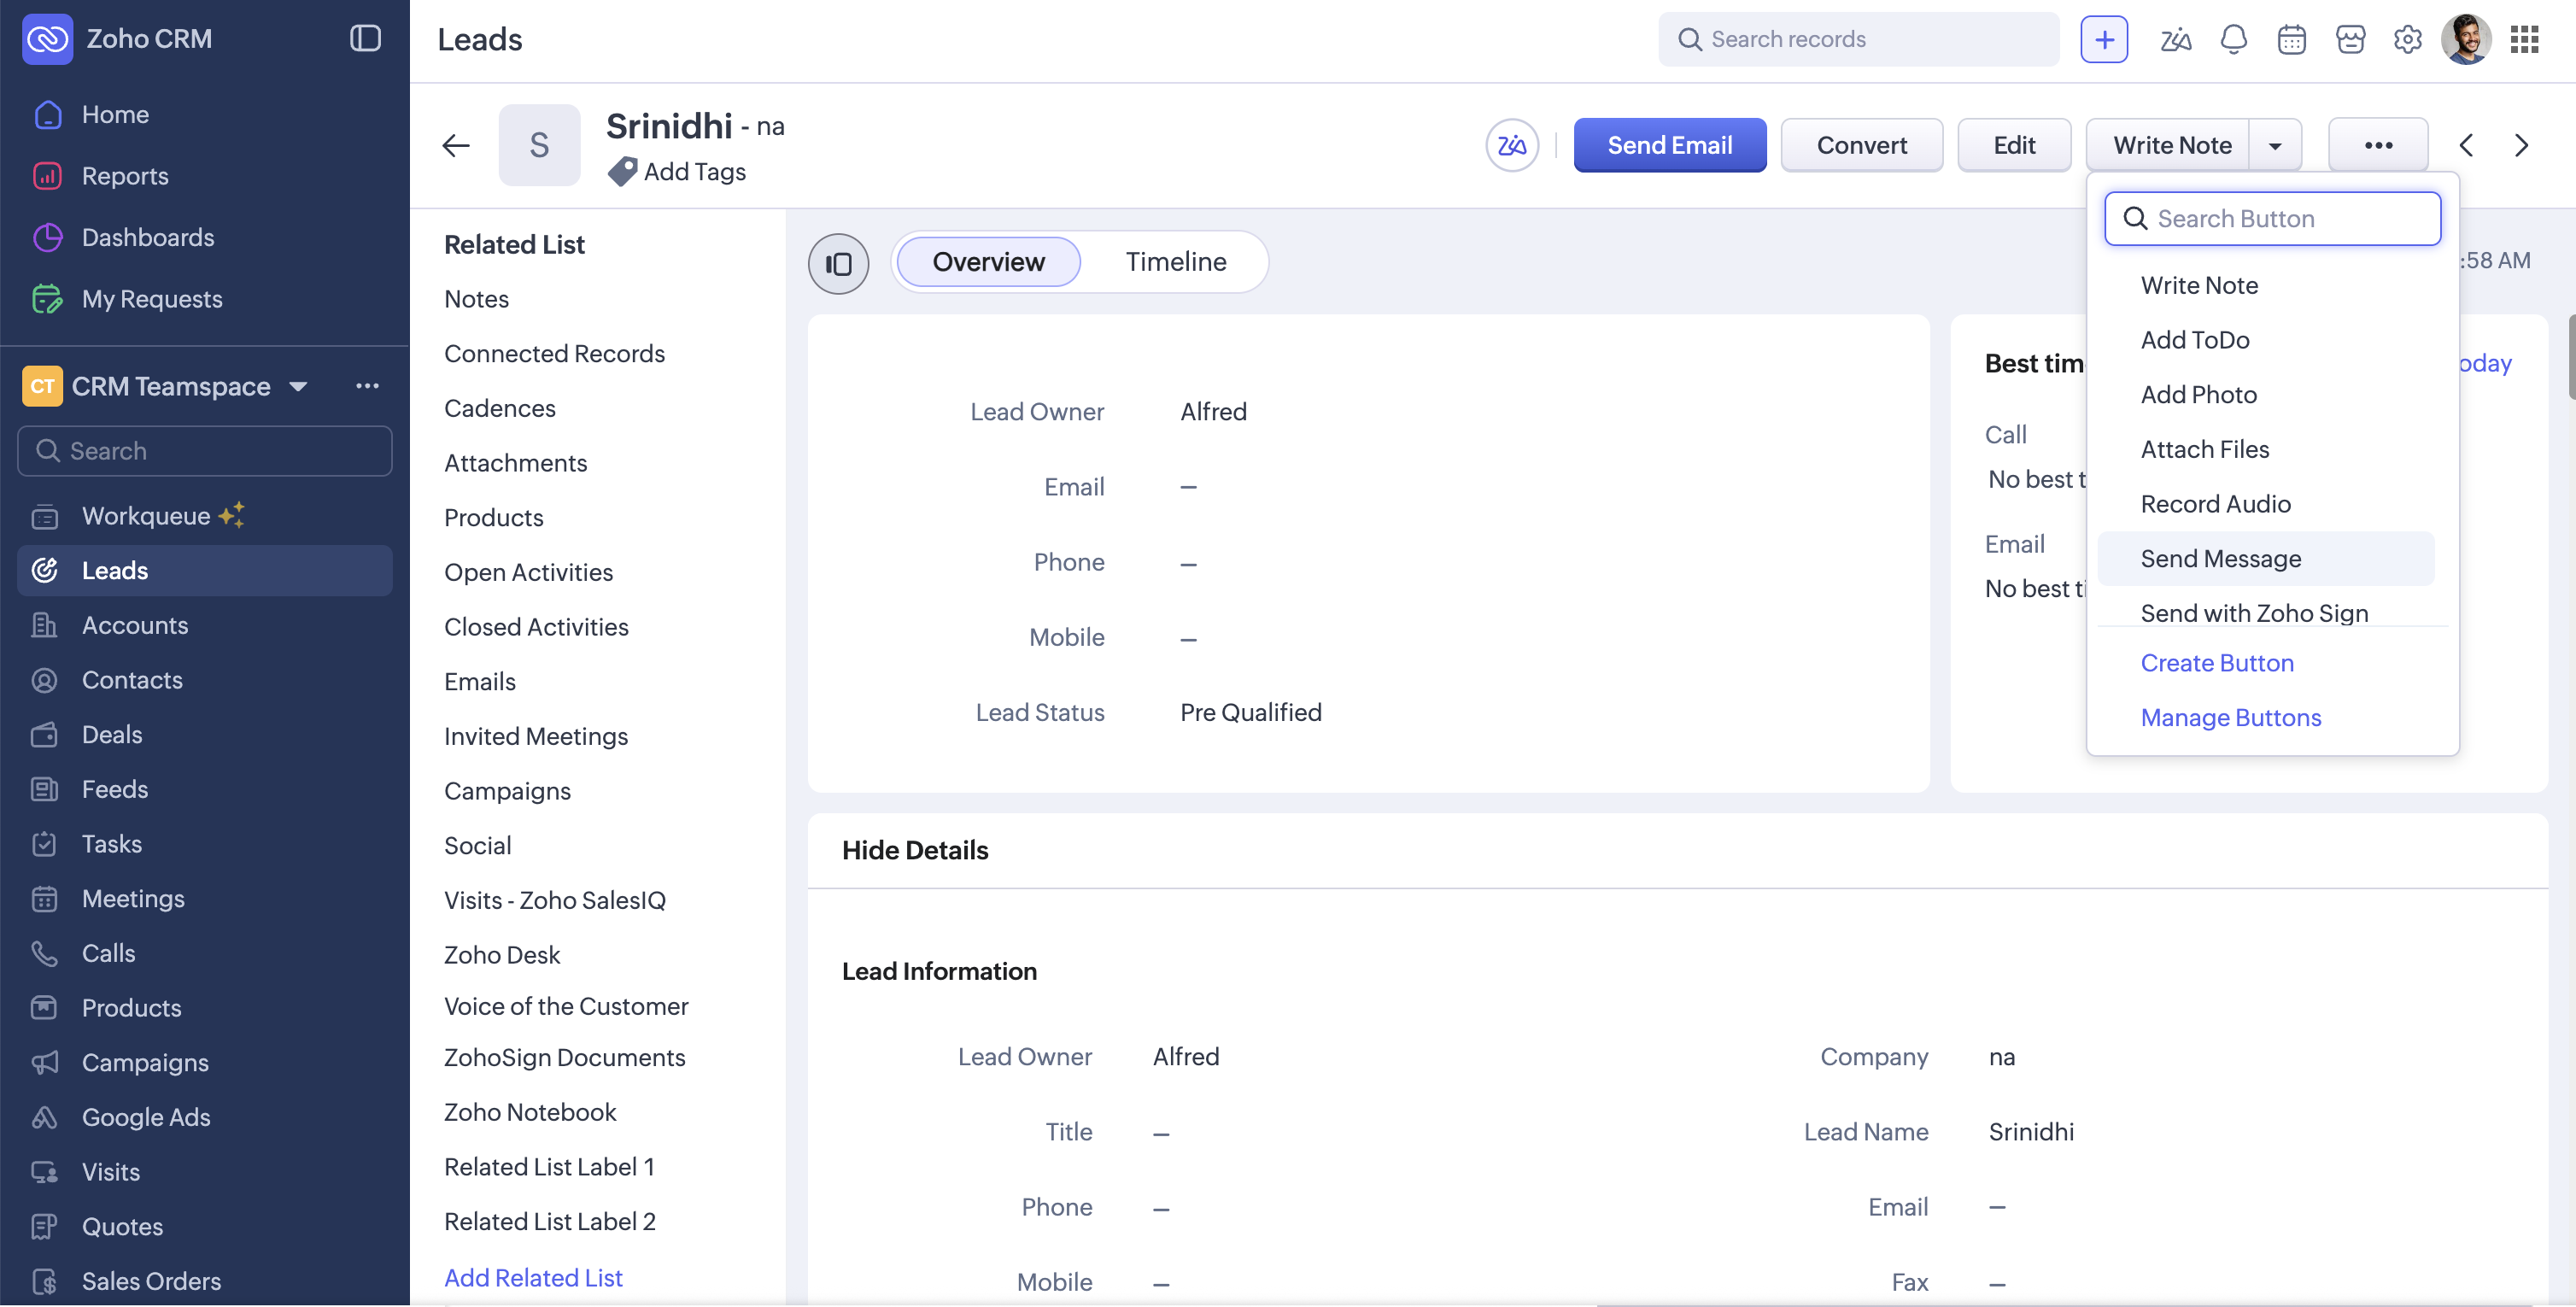Toggle the related list panel button

click(x=838, y=263)
